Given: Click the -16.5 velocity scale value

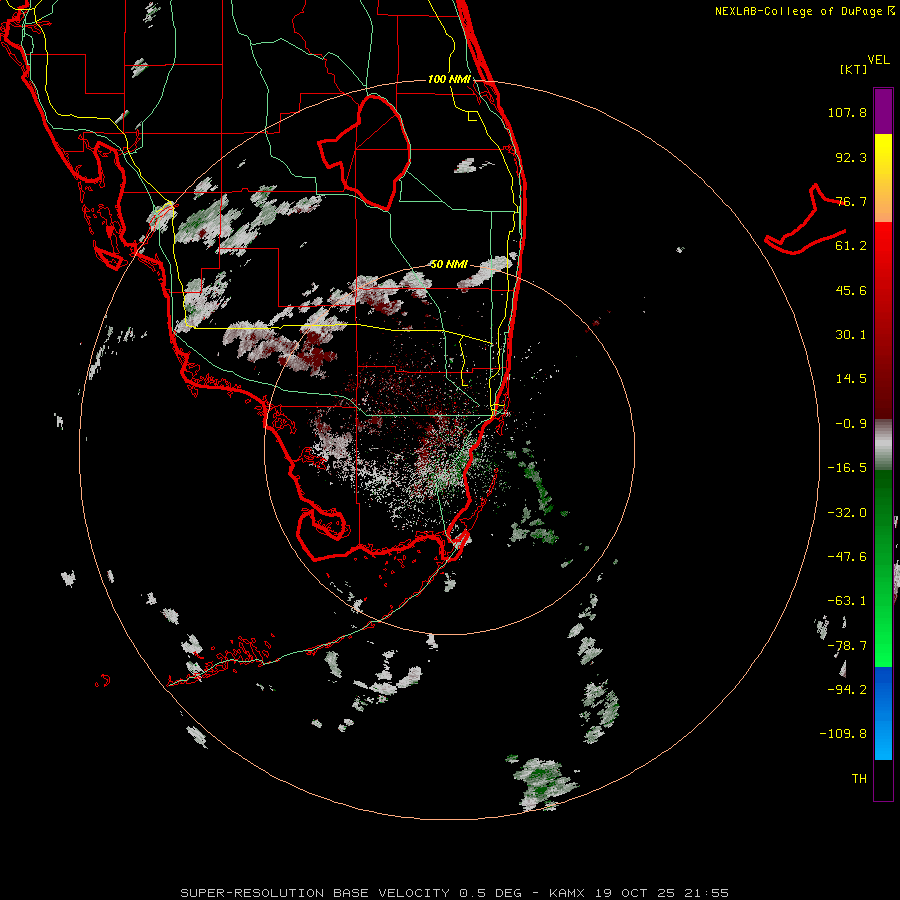Looking at the screenshot, I should click(847, 468).
